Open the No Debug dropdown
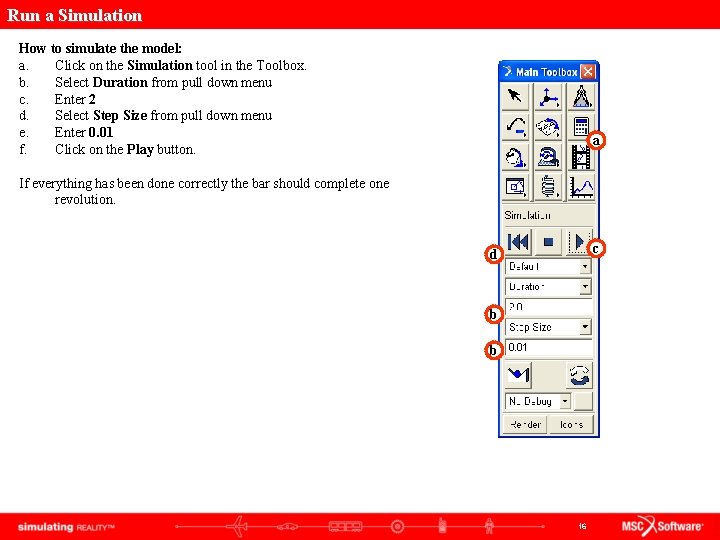The width and height of the screenshot is (720, 540). point(538,401)
